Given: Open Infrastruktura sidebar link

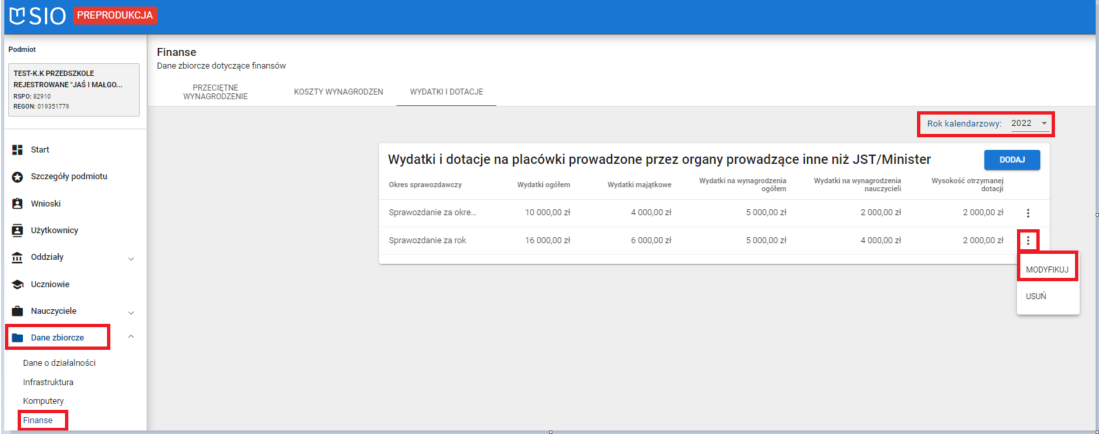Looking at the screenshot, I should point(48,382).
